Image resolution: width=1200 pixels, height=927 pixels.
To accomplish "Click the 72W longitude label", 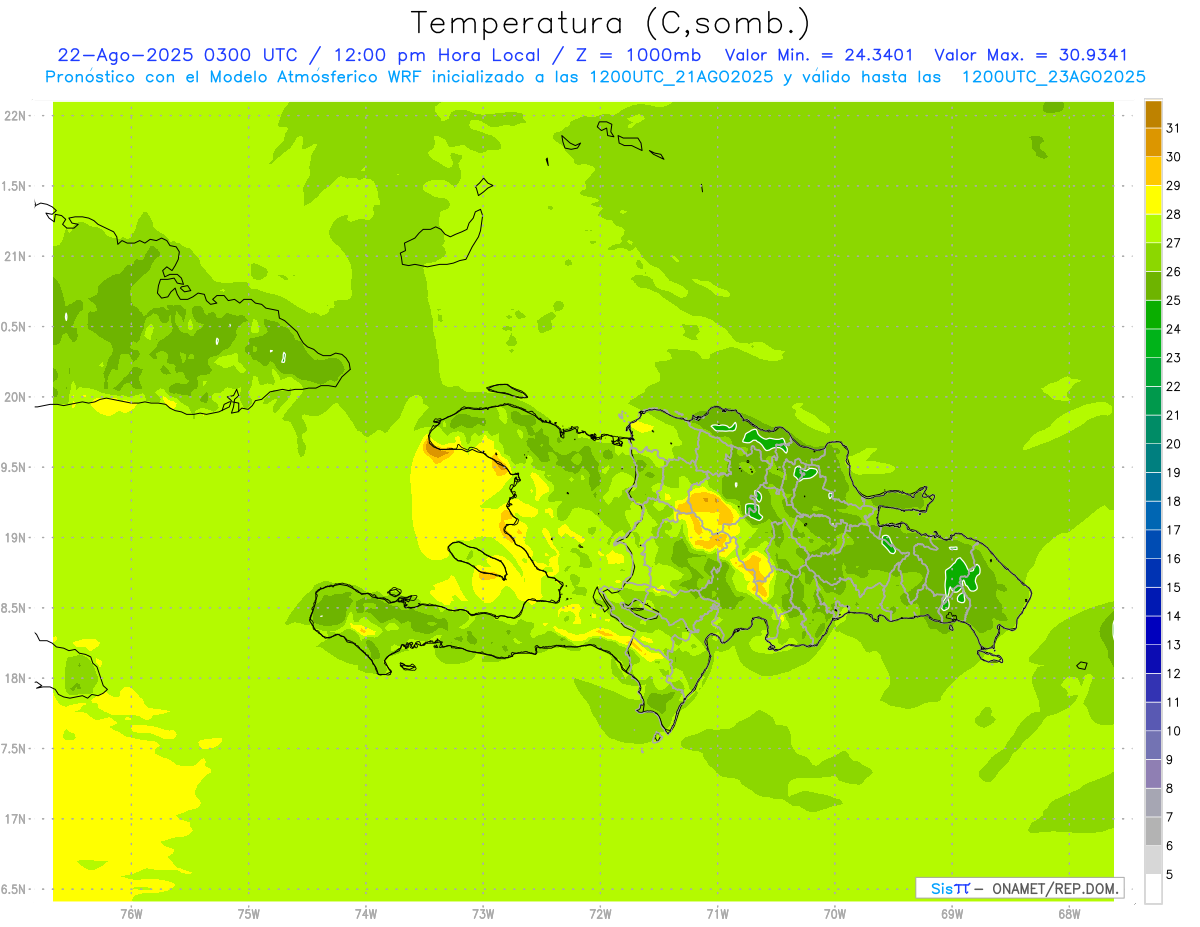I will [600, 913].
